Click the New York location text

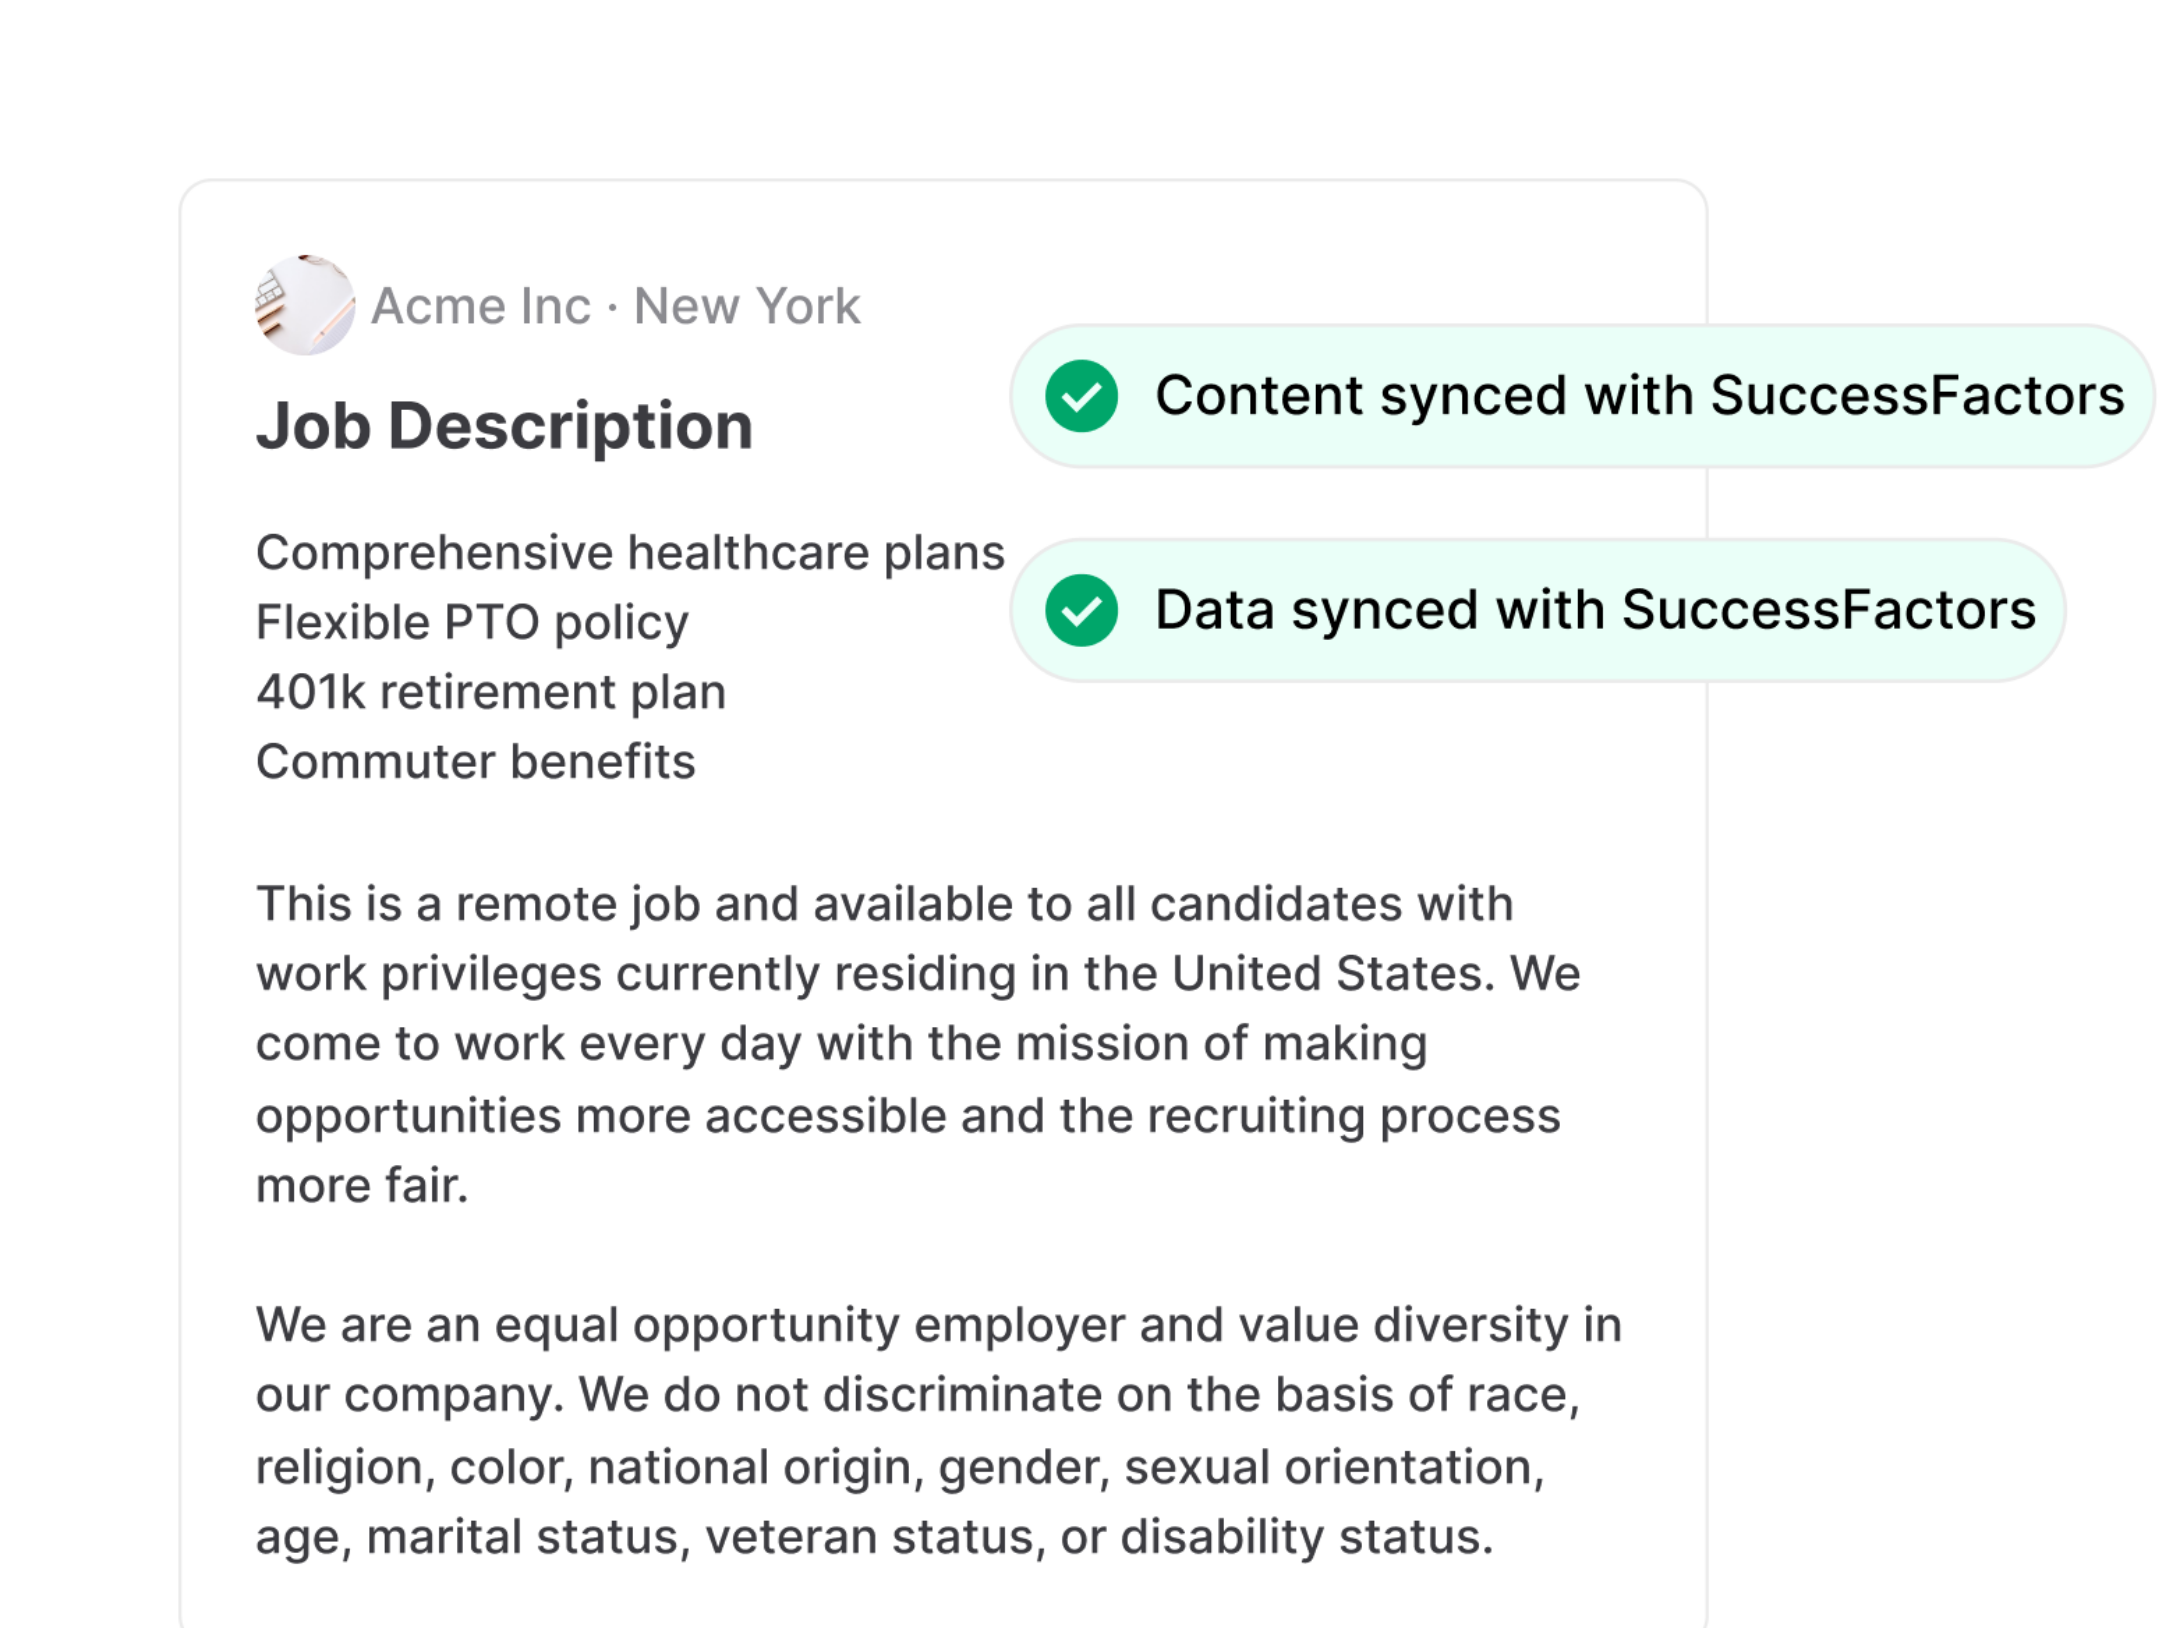747,306
